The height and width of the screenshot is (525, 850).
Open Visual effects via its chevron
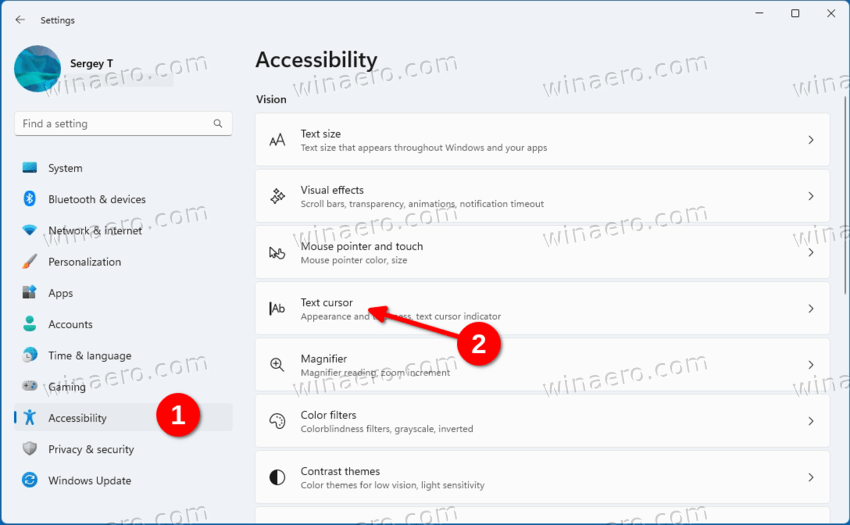(x=811, y=197)
